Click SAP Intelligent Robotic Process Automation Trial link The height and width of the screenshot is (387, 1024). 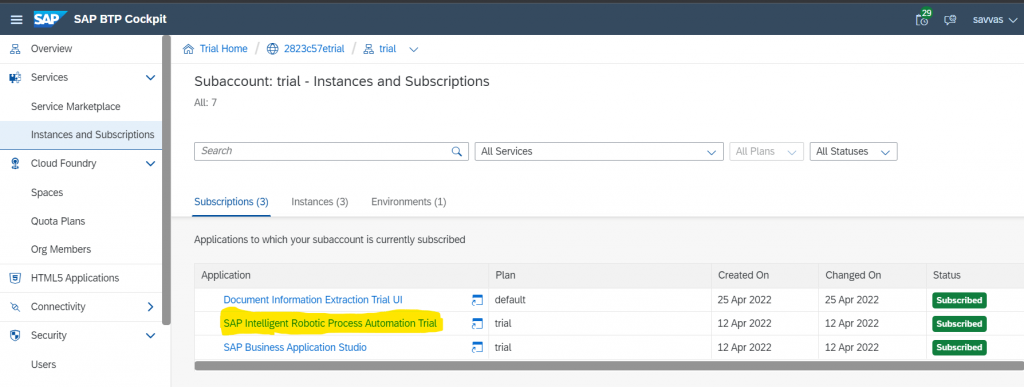point(330,323)
